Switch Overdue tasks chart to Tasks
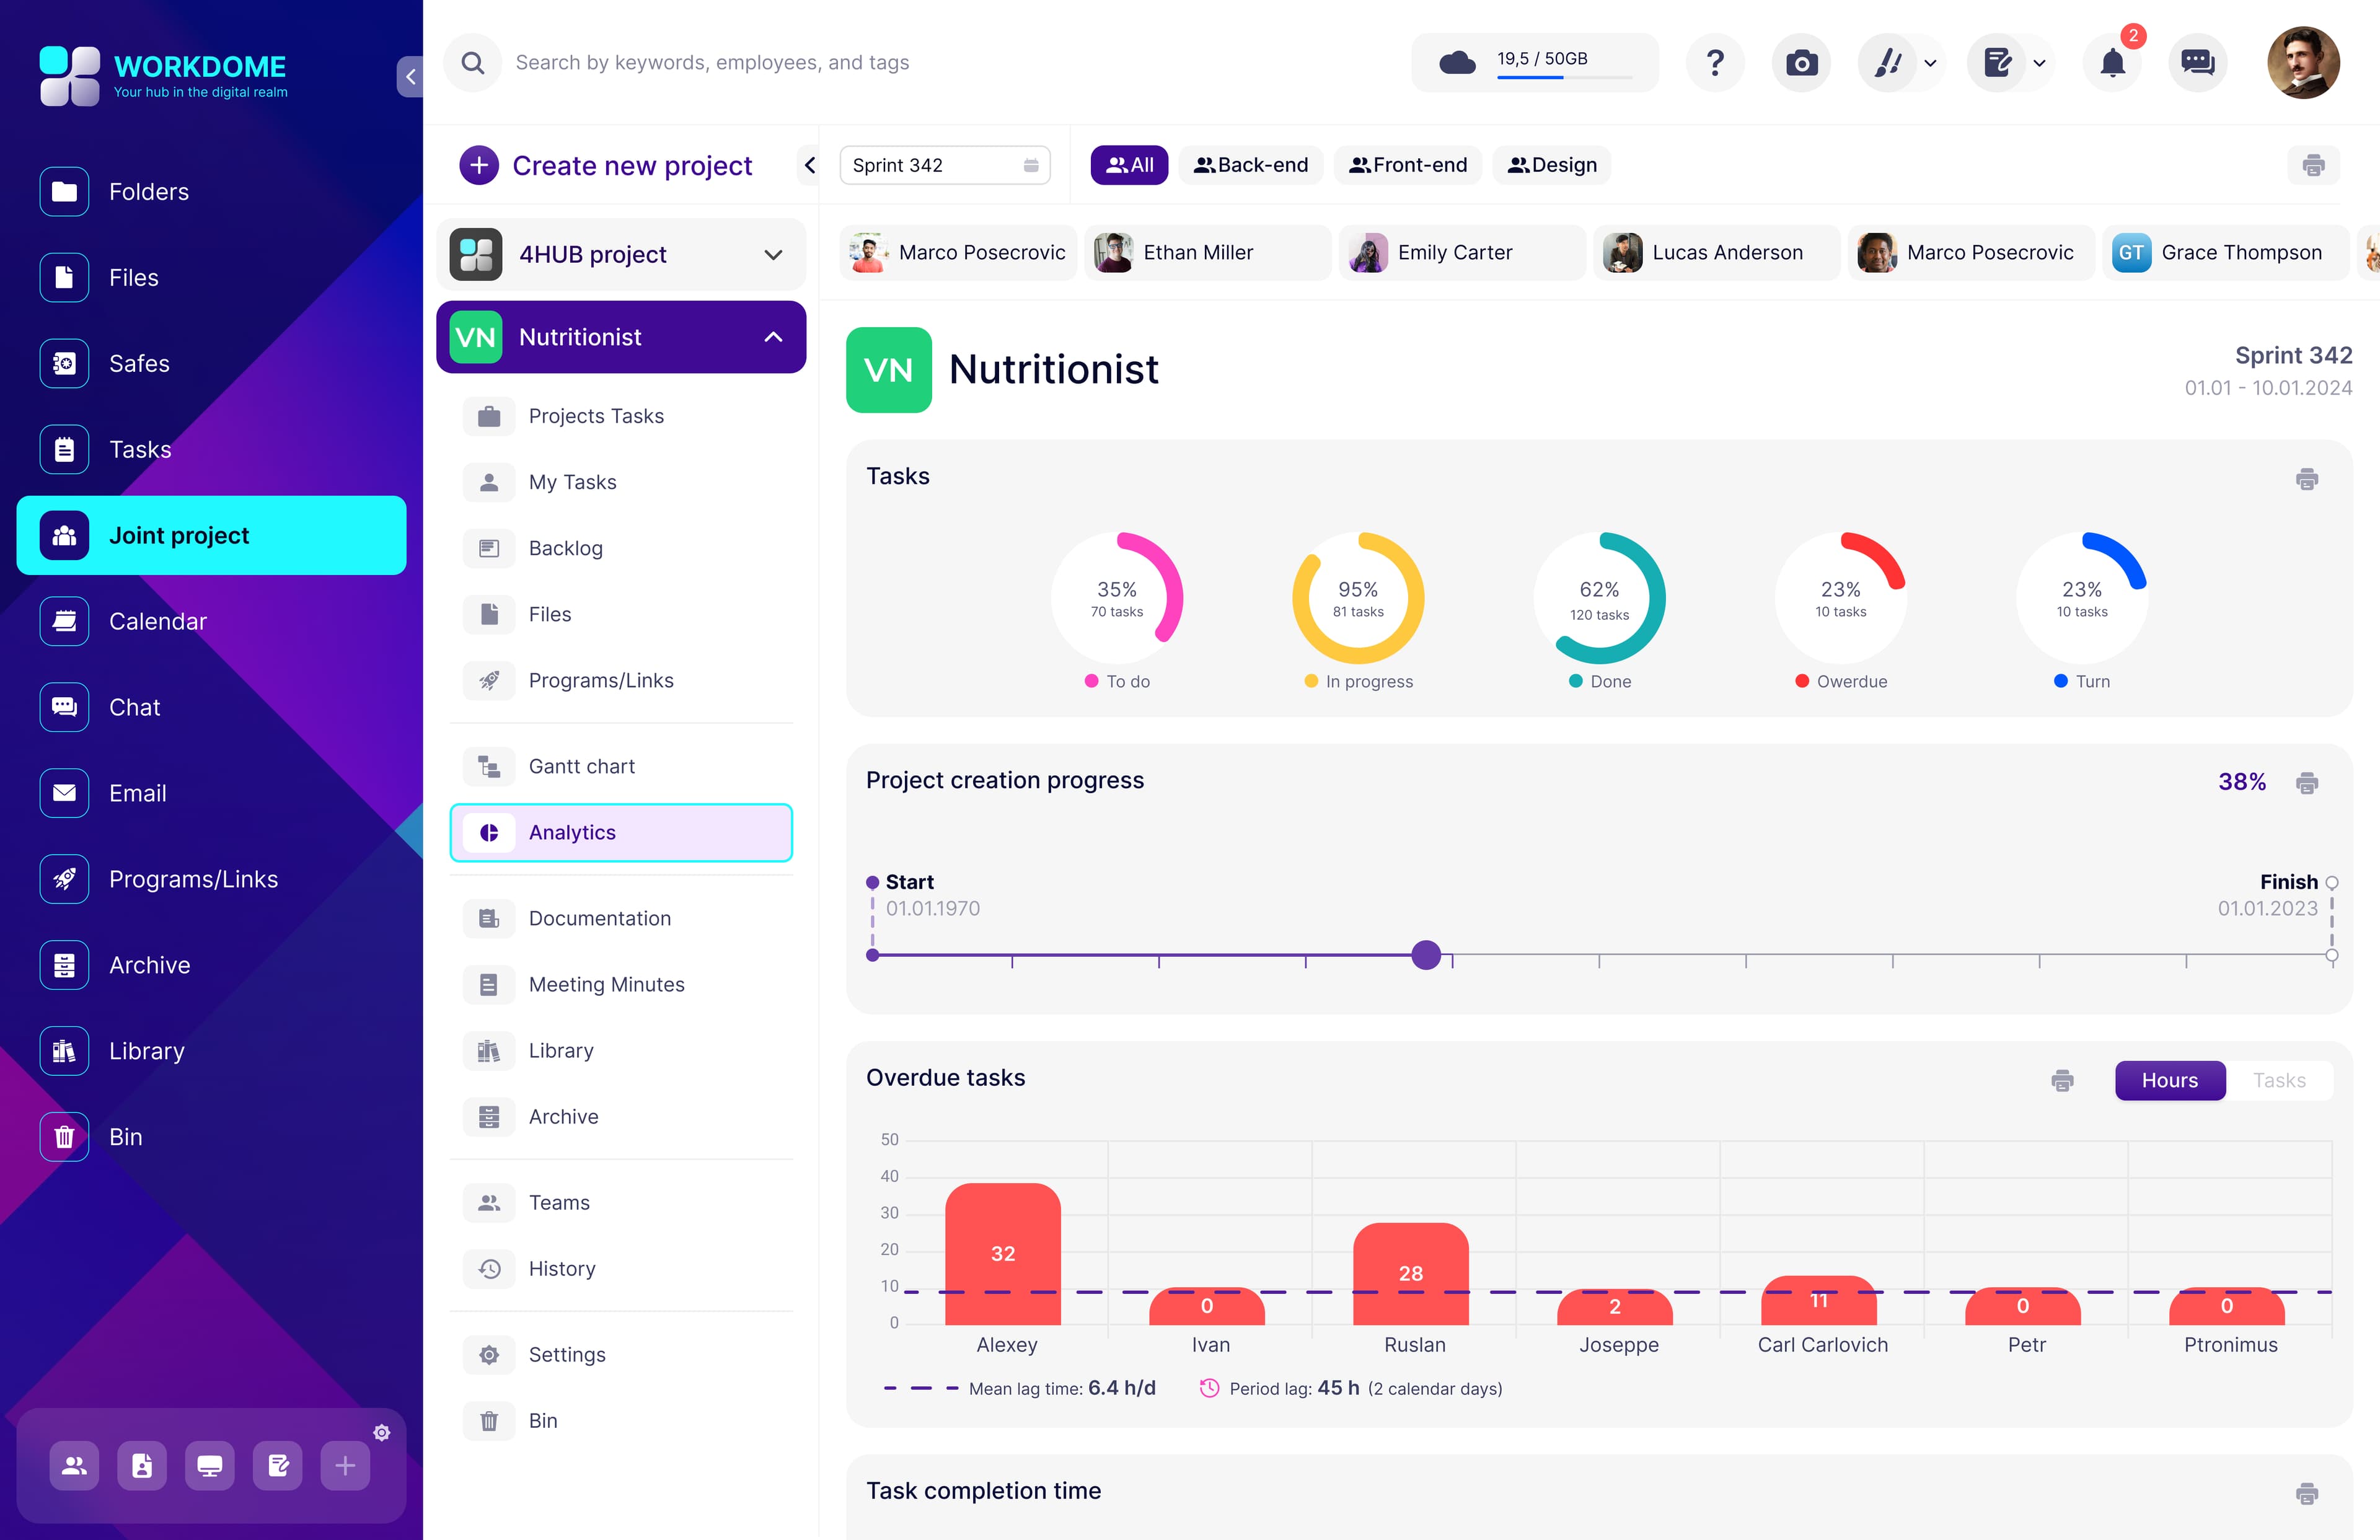Image resolution: width=2380 pixels, height=1540 pixels. pos(2279,1080)
